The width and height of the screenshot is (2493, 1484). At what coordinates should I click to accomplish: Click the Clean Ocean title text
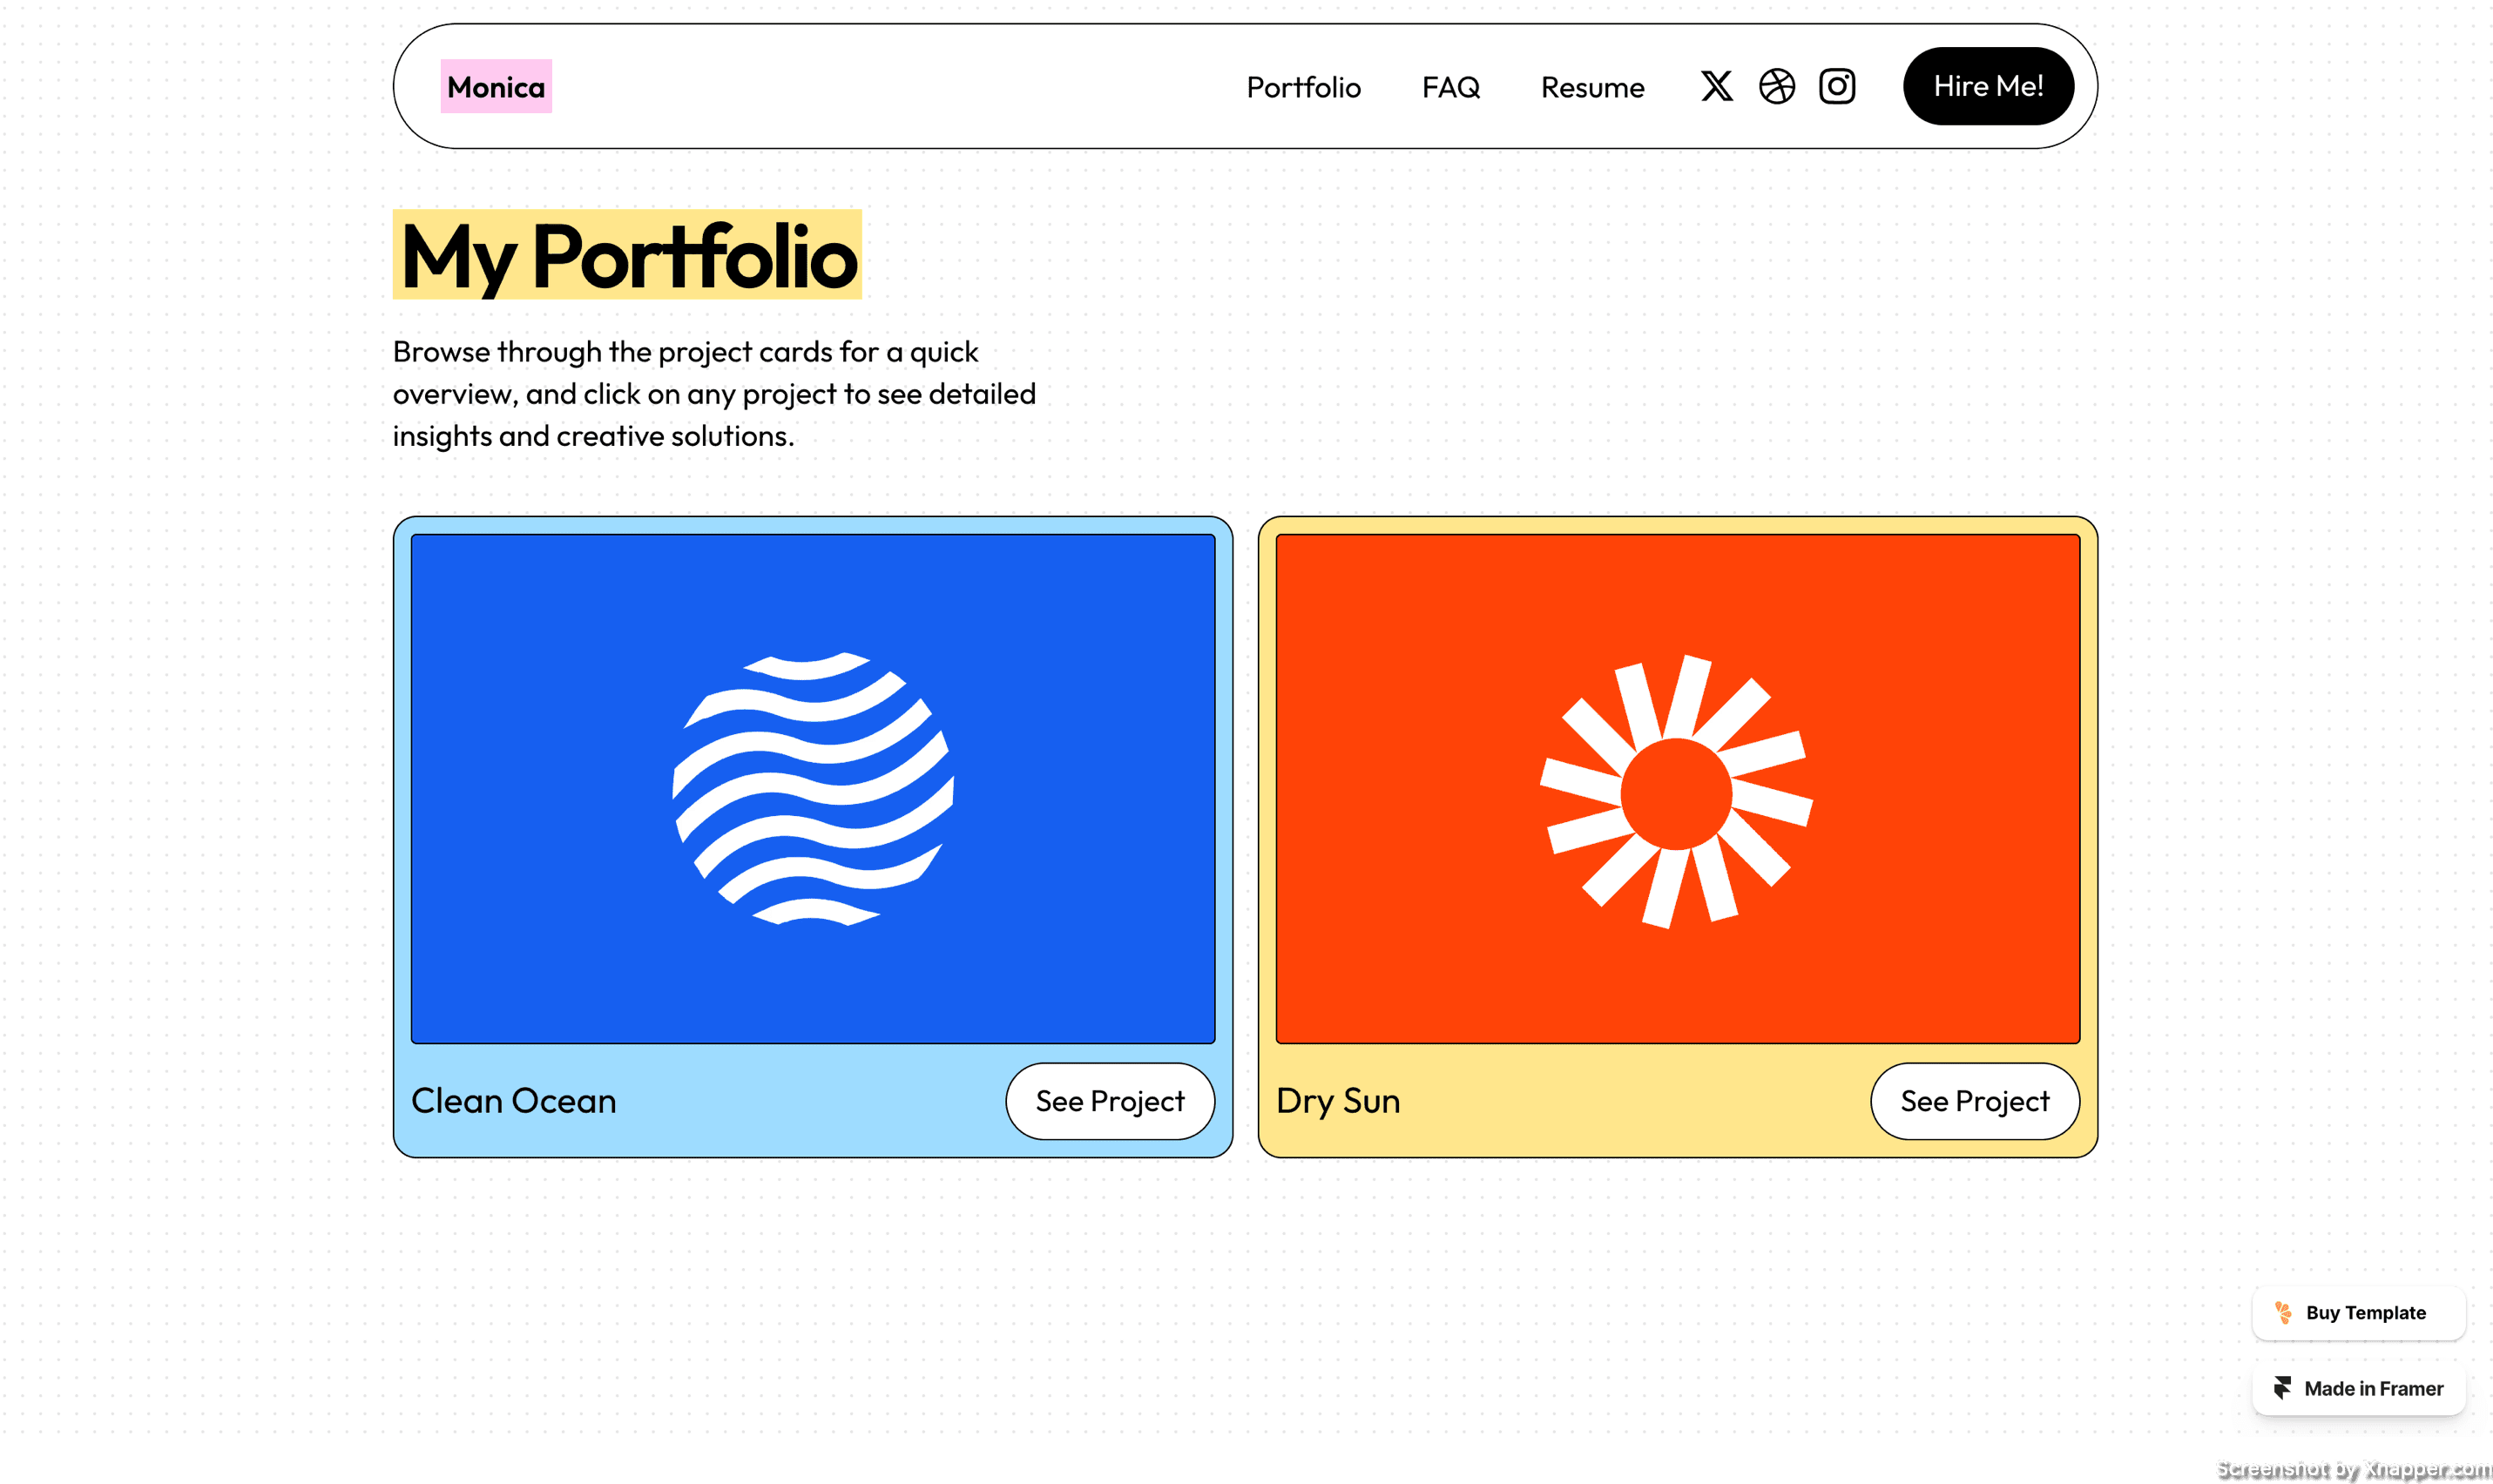[x=514, y=1101]
